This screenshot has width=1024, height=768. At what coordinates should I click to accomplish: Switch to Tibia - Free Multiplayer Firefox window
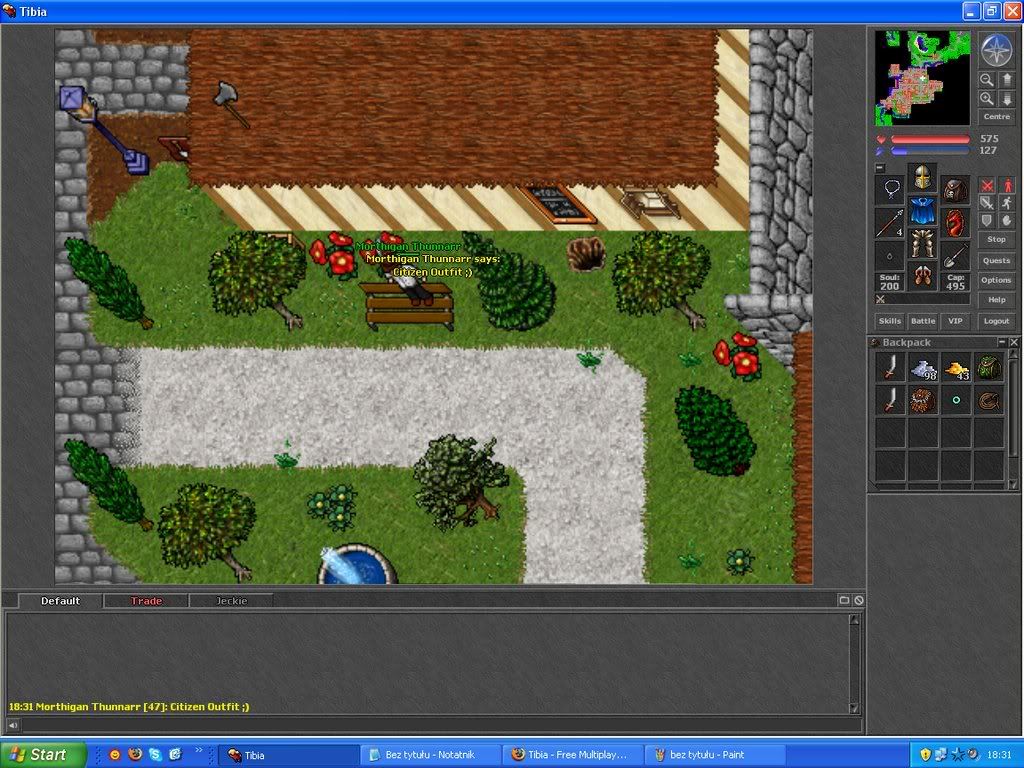[573, 755]
